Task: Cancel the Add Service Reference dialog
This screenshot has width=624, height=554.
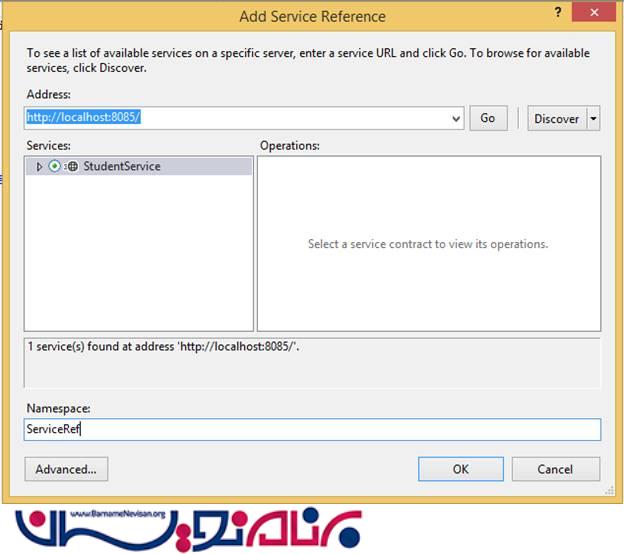Action: coord(556,469)
